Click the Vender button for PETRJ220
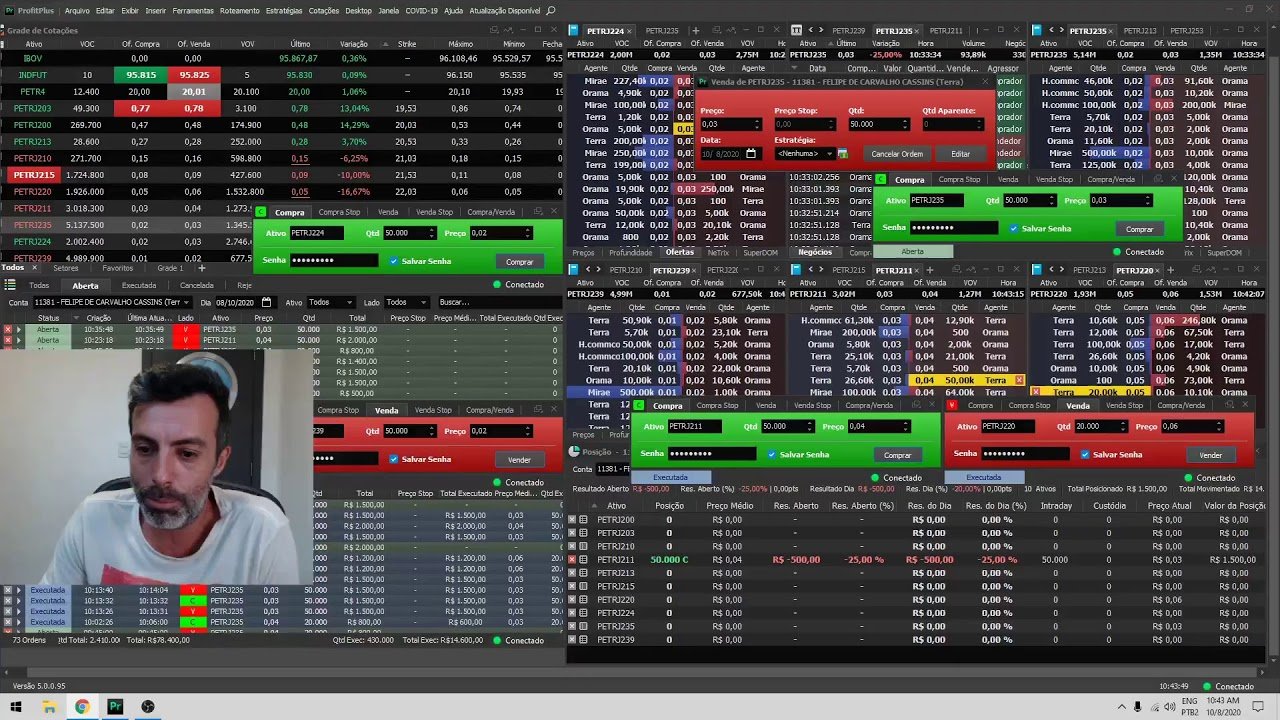The image size is (1280, 720). tap(1211, 455)
